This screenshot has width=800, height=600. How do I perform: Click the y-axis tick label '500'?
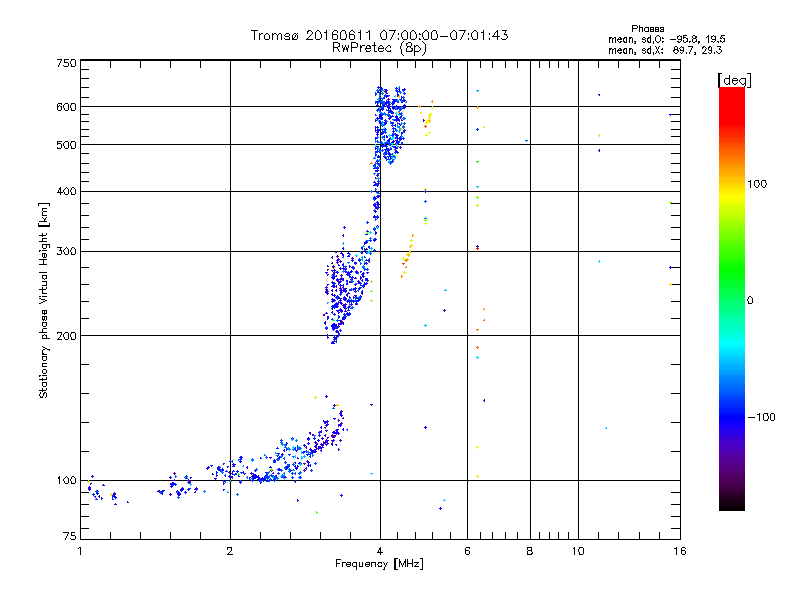pos(66,145)
